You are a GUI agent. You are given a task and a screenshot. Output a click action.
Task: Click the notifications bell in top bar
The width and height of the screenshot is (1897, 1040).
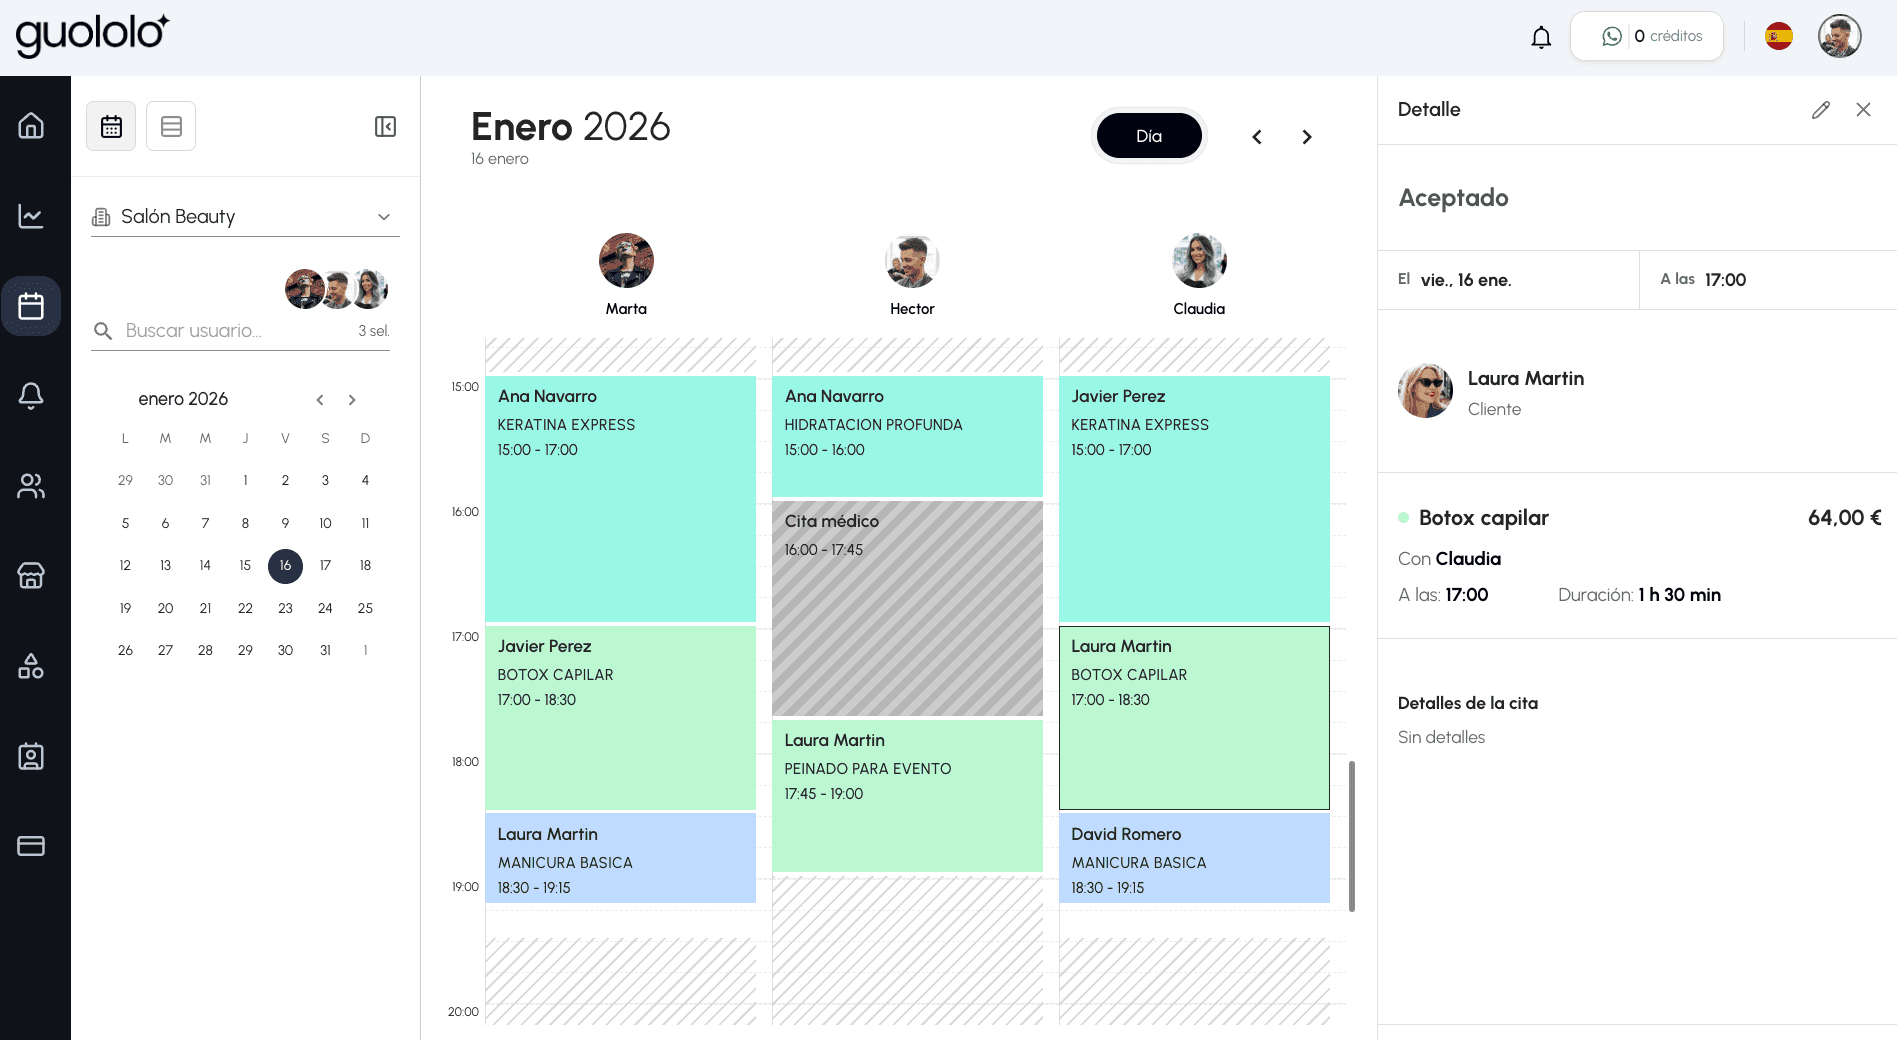(x=1541, y=37)
